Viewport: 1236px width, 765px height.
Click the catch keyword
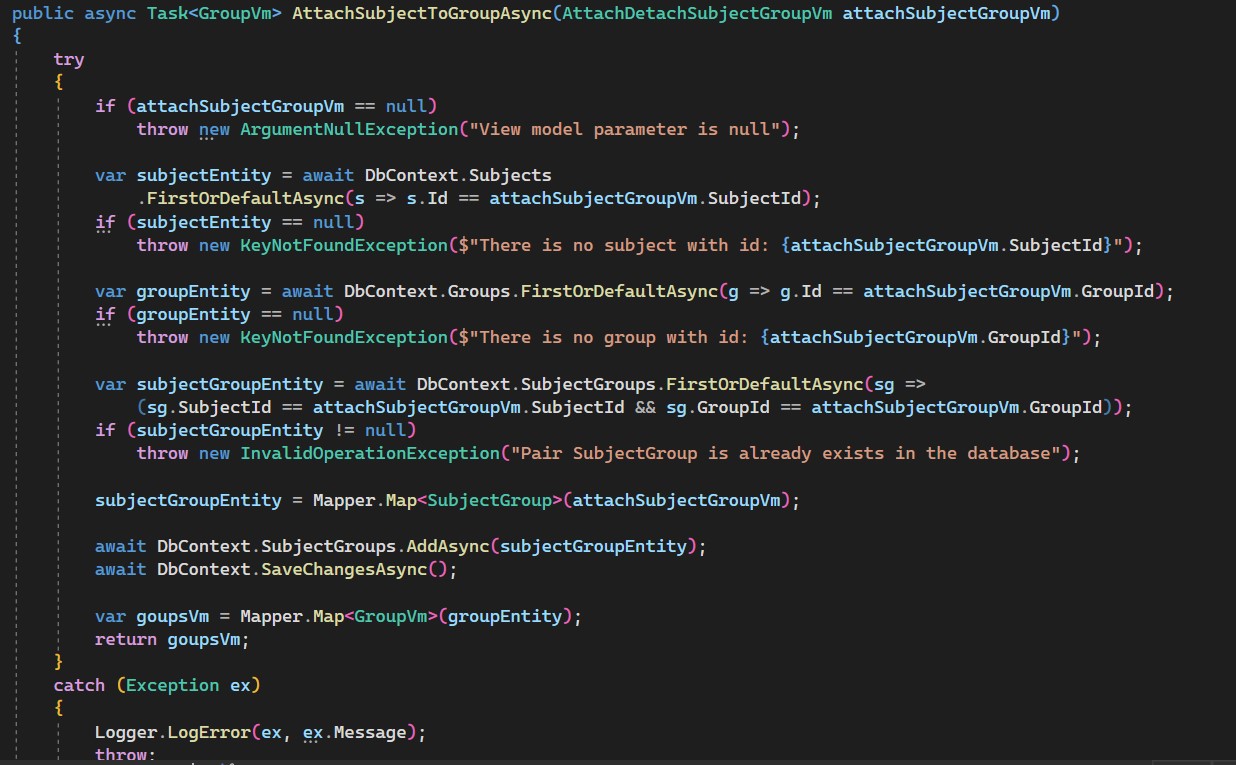[79, 685]
